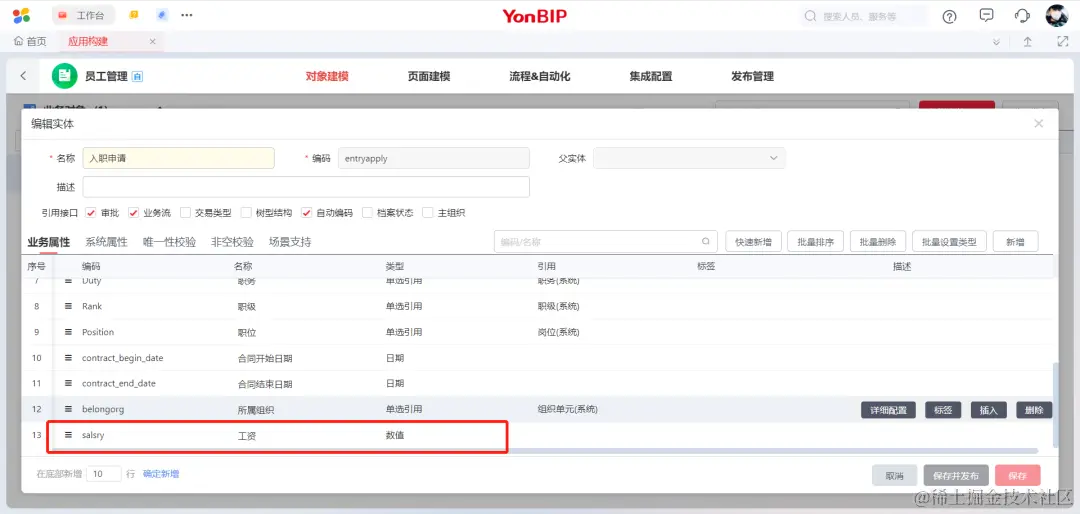Open the user avatar profile
The height and width of the screenshot is (514, 1080).
[x=1057, y=15]
